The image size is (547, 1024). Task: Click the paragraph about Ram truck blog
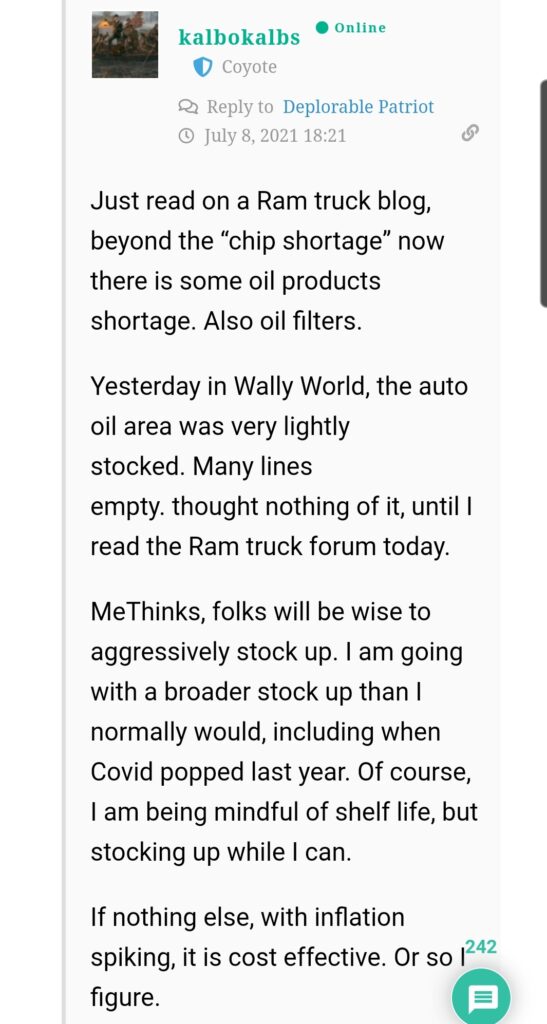(266, 261)
